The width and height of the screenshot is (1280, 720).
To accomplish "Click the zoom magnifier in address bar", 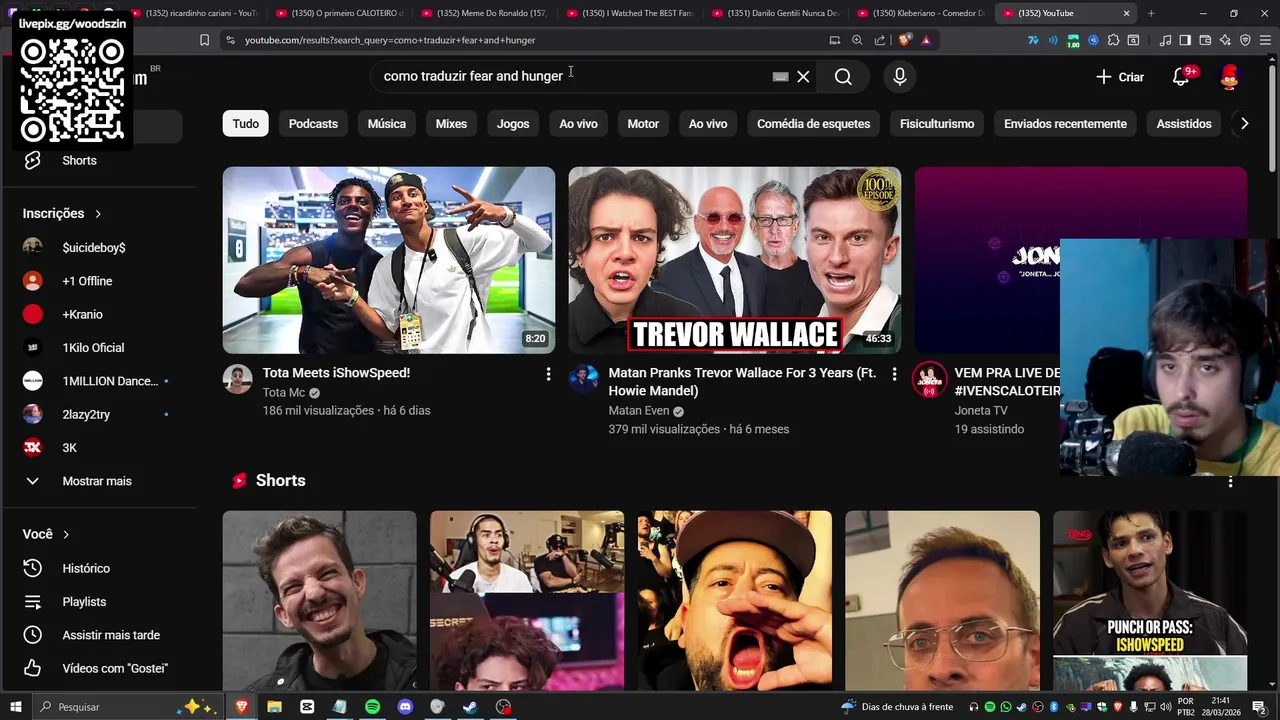I will (x=857, y=40).
